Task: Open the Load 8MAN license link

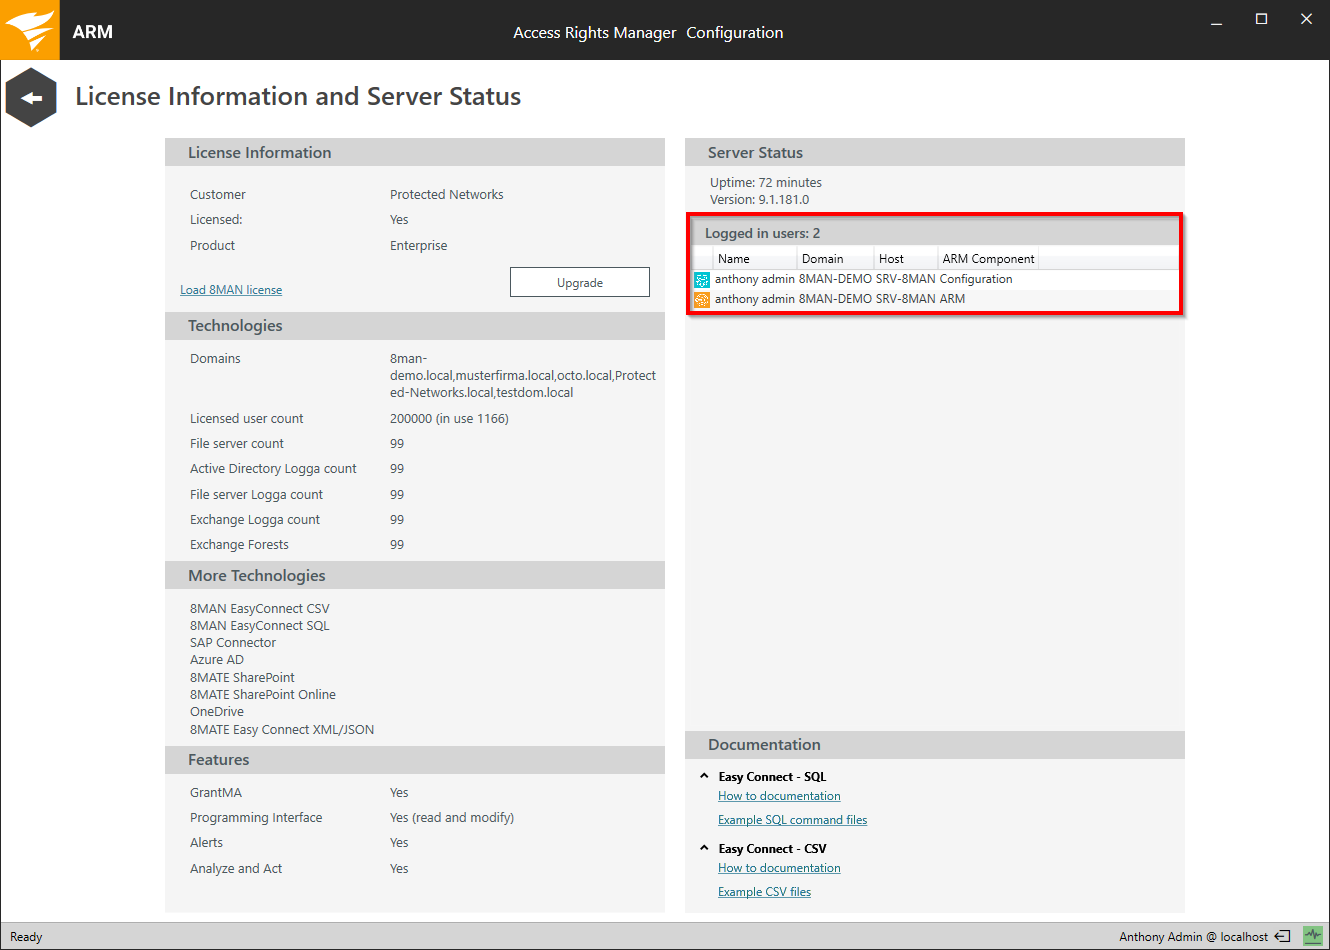Action: (x=231, y=290)
